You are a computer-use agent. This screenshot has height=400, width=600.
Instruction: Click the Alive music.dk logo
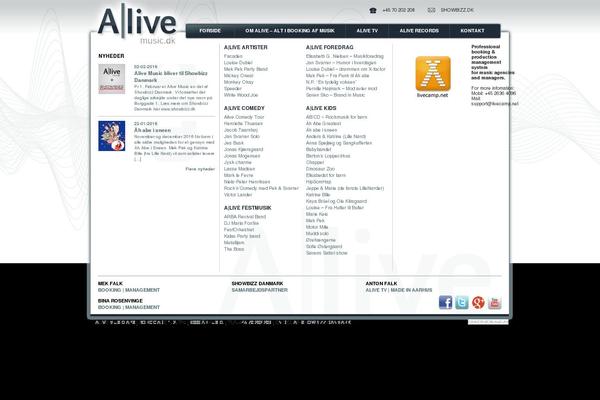(x=137, y=24)
